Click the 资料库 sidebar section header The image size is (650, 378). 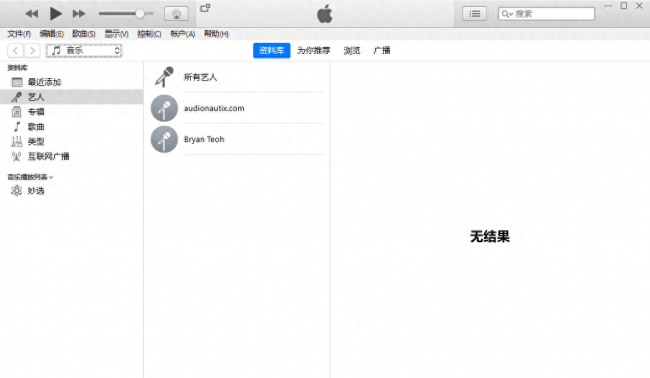pyautogui.click(x=17, y=68)
